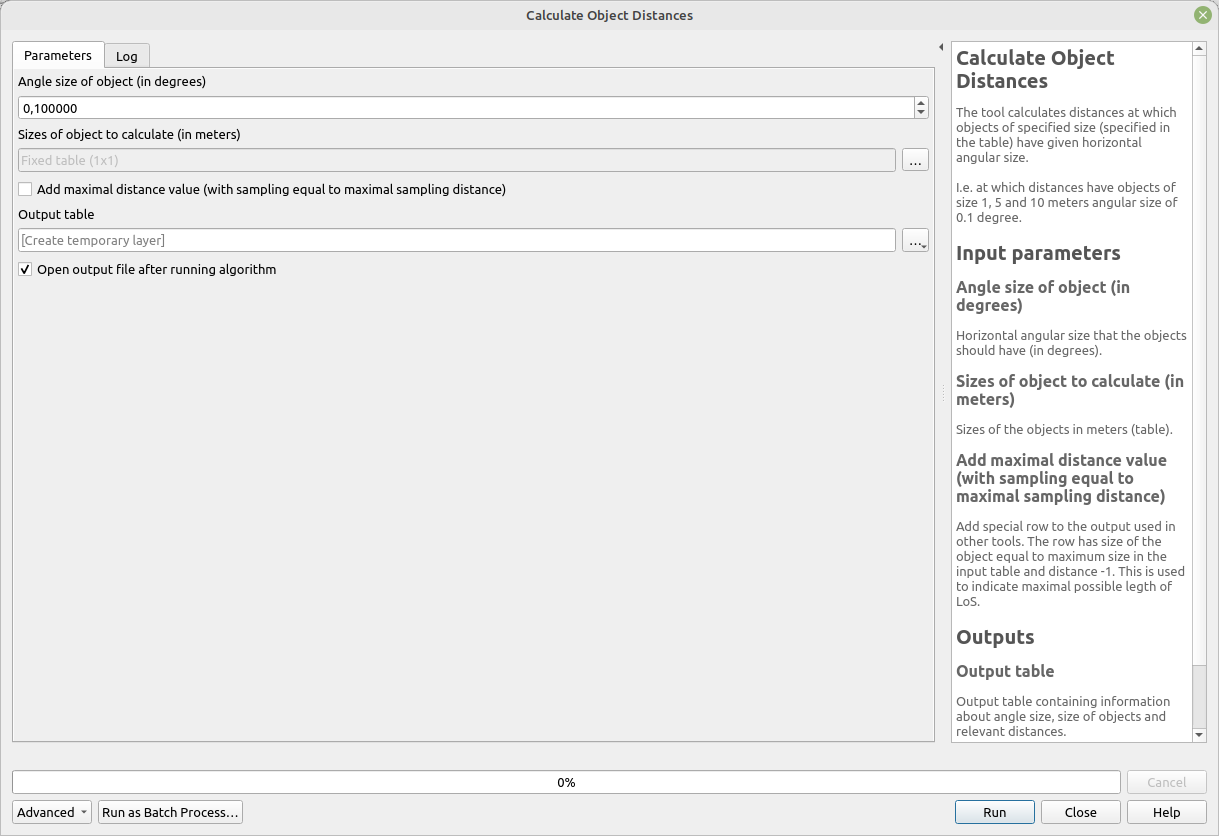Close the Calculate Object Distances dialog
1219x836 pixels.
[1080, 812]
